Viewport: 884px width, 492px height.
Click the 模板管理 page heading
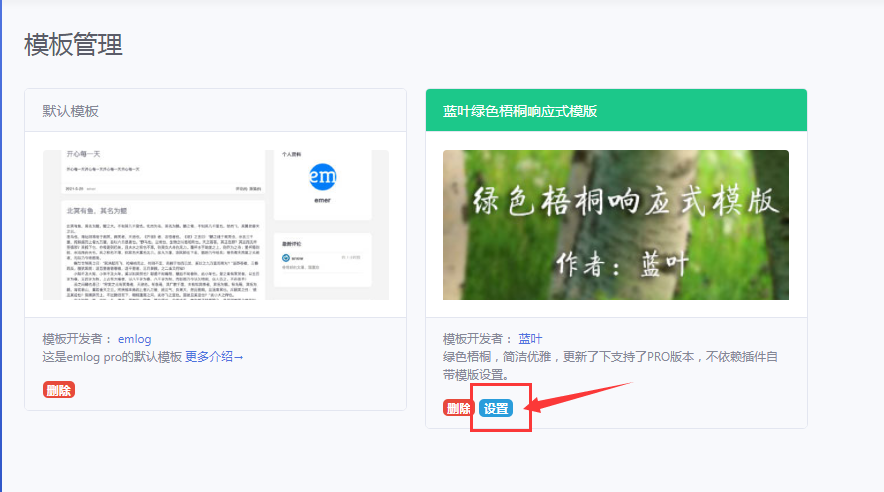point(73,45)
